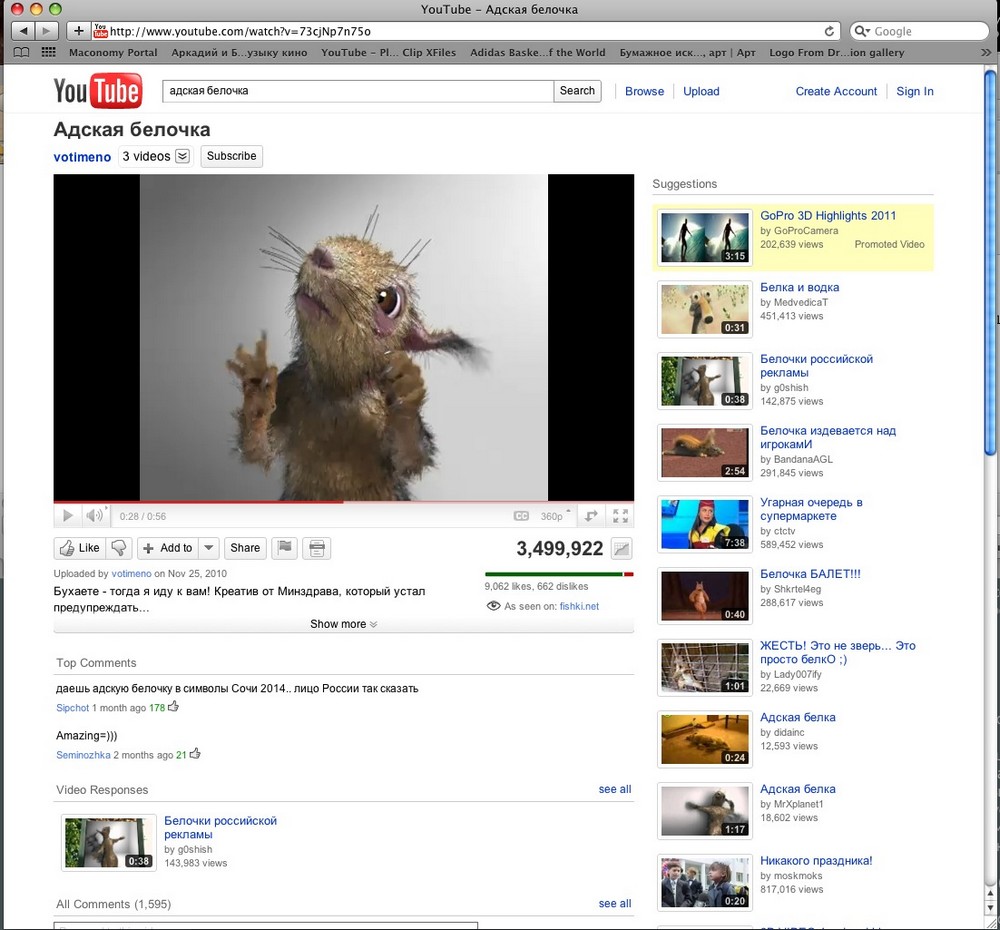Open the fishki.net link
The image size is (1000, 930).
(x=579, y=606)
